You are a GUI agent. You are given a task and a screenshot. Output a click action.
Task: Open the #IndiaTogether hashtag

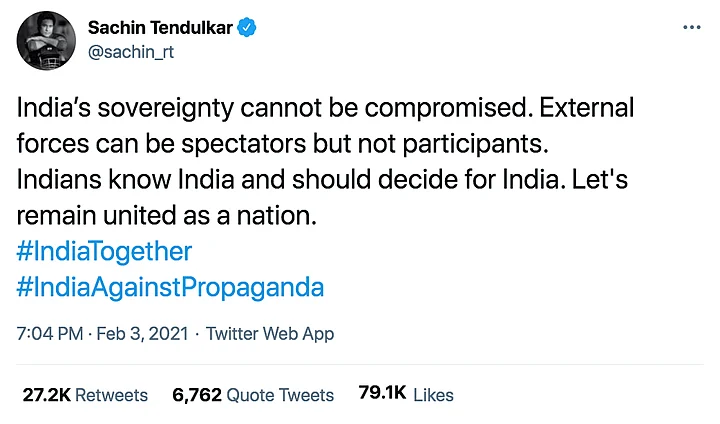coord(106,250)
